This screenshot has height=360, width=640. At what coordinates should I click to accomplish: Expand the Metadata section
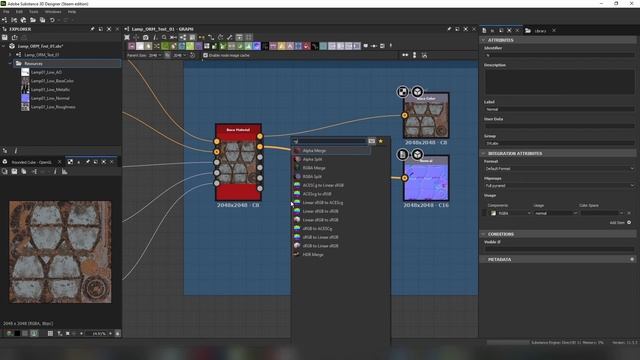pos(483,260)
